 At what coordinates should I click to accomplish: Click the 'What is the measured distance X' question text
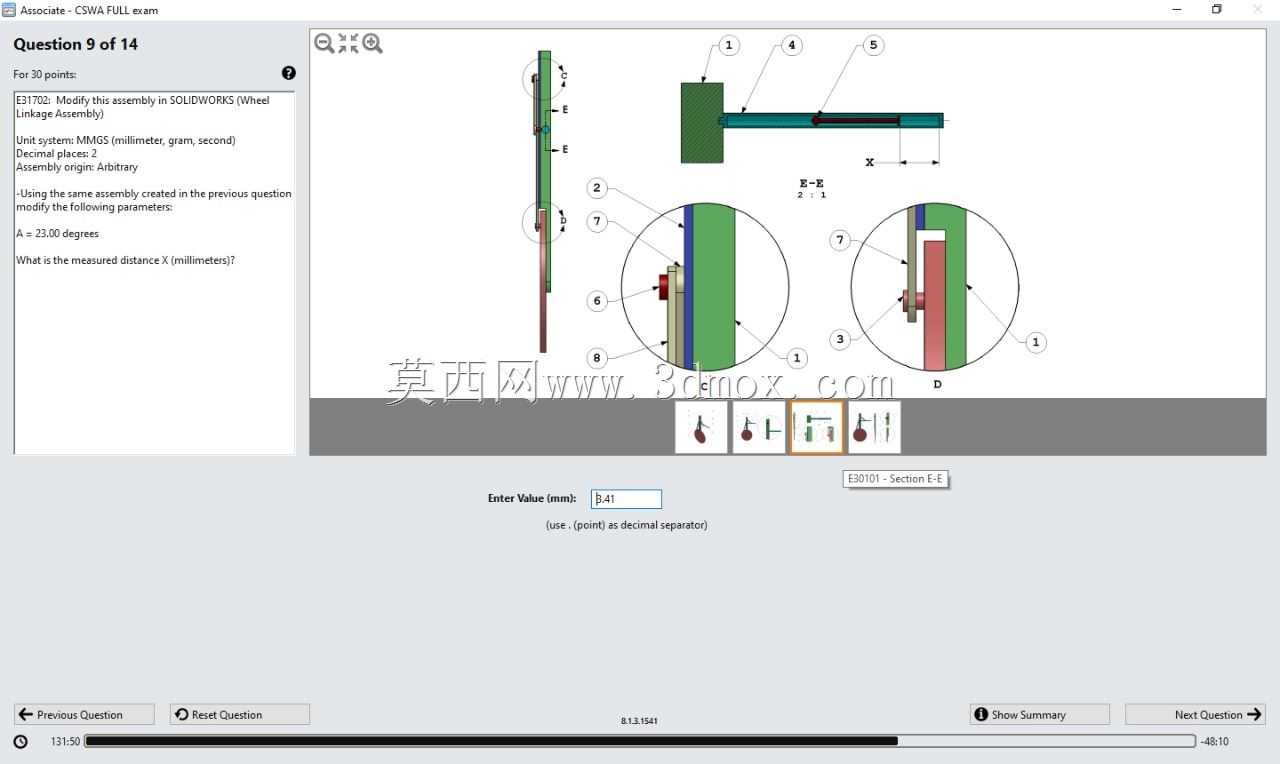pos(125,260)
